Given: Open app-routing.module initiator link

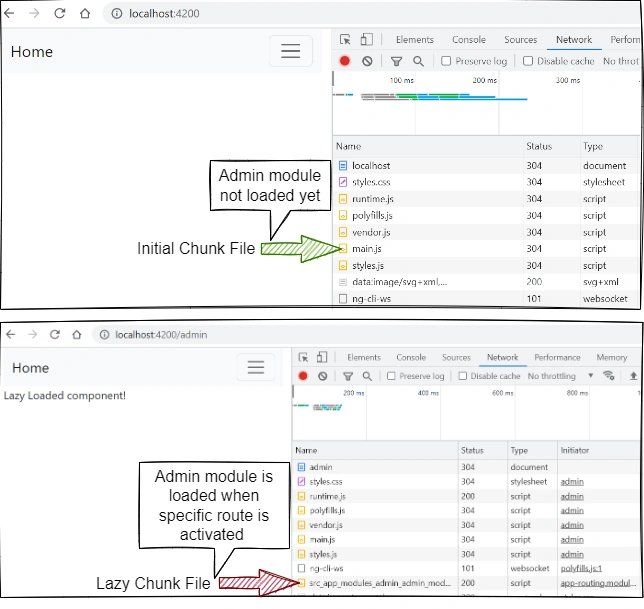Looking at the screenshot, I should 598,584.
